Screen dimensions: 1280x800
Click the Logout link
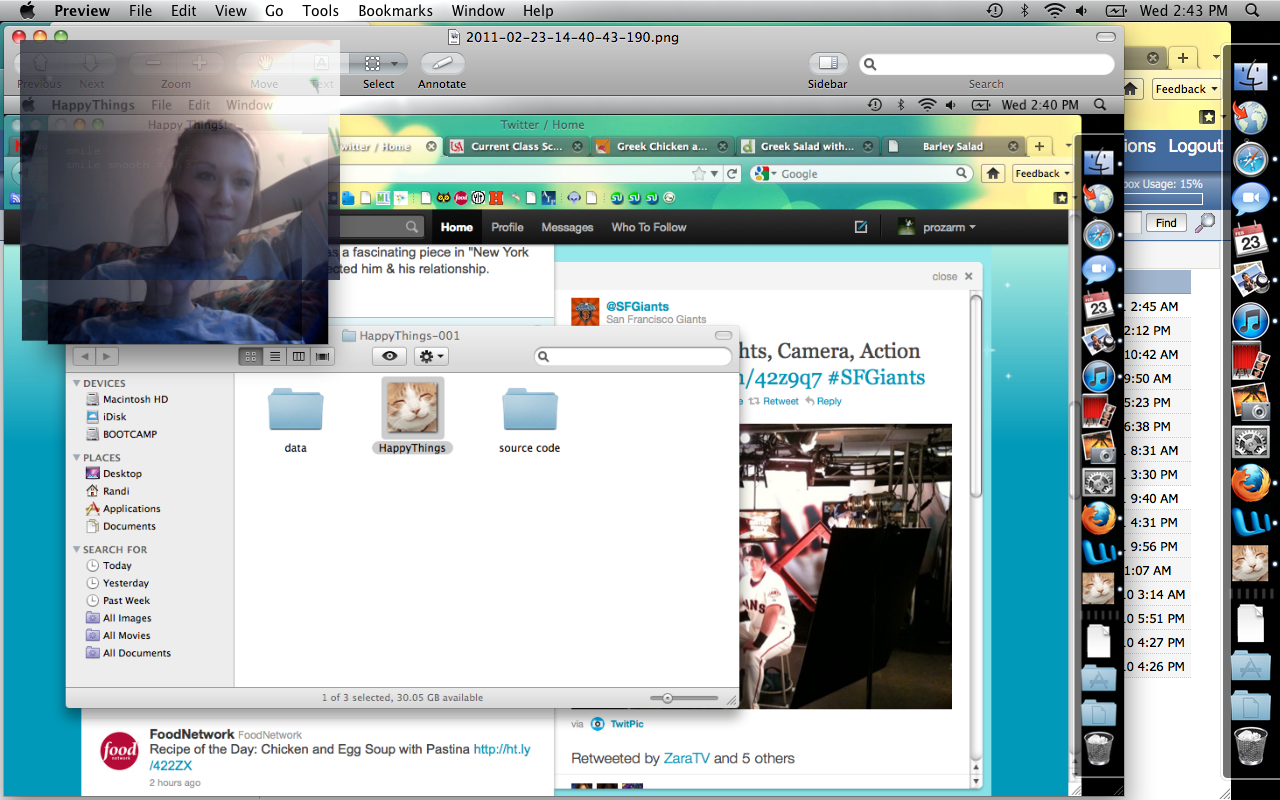point(1194,146)
